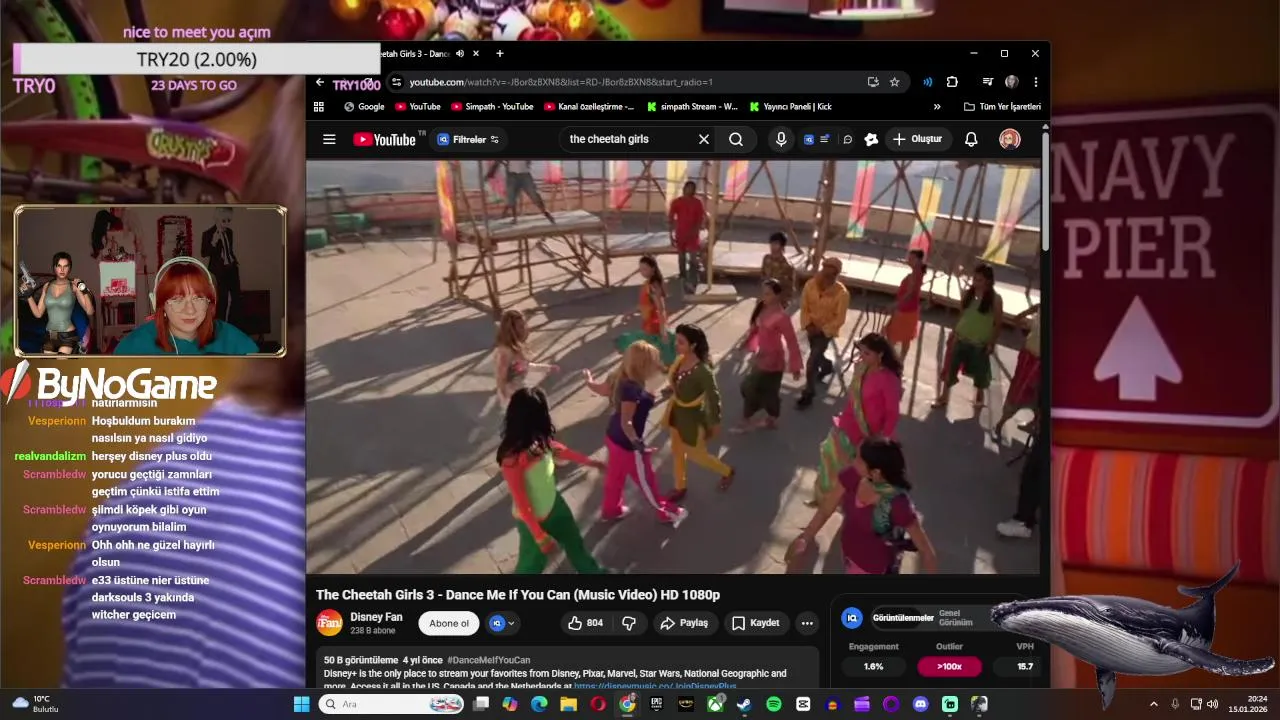Click the video player area
This screenshot has width=1280, height=720.
pyautogui.click(x=673, y=367)
